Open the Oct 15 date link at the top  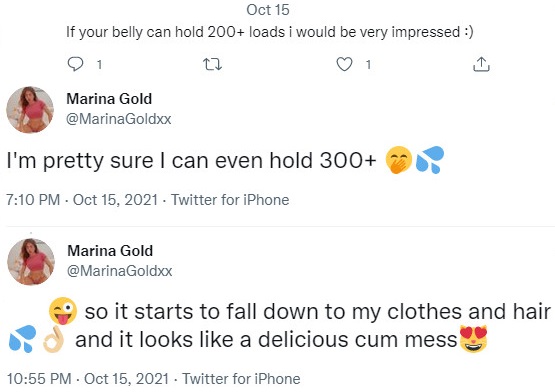[268, 10]
